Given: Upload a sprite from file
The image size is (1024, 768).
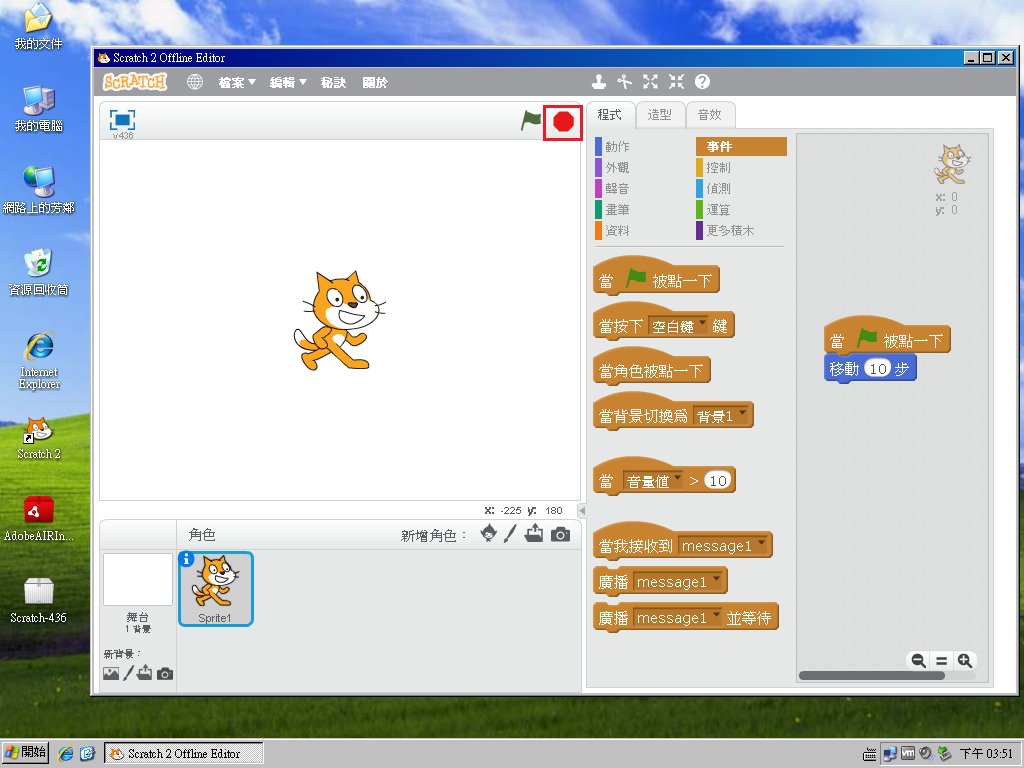Looking at the screenshot, I should click(534, 534).
